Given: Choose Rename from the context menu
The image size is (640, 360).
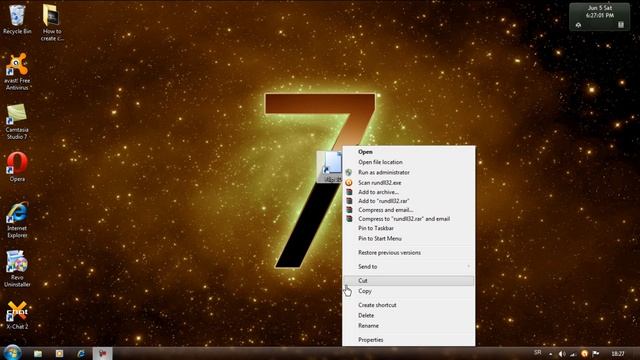Looking at the screenshot, I should point(409,326).
